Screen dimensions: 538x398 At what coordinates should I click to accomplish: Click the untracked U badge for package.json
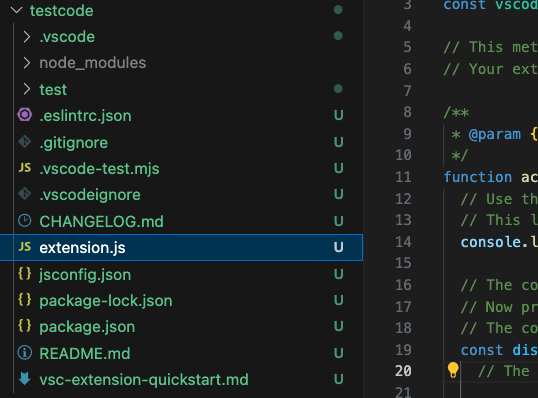[339, 326]
